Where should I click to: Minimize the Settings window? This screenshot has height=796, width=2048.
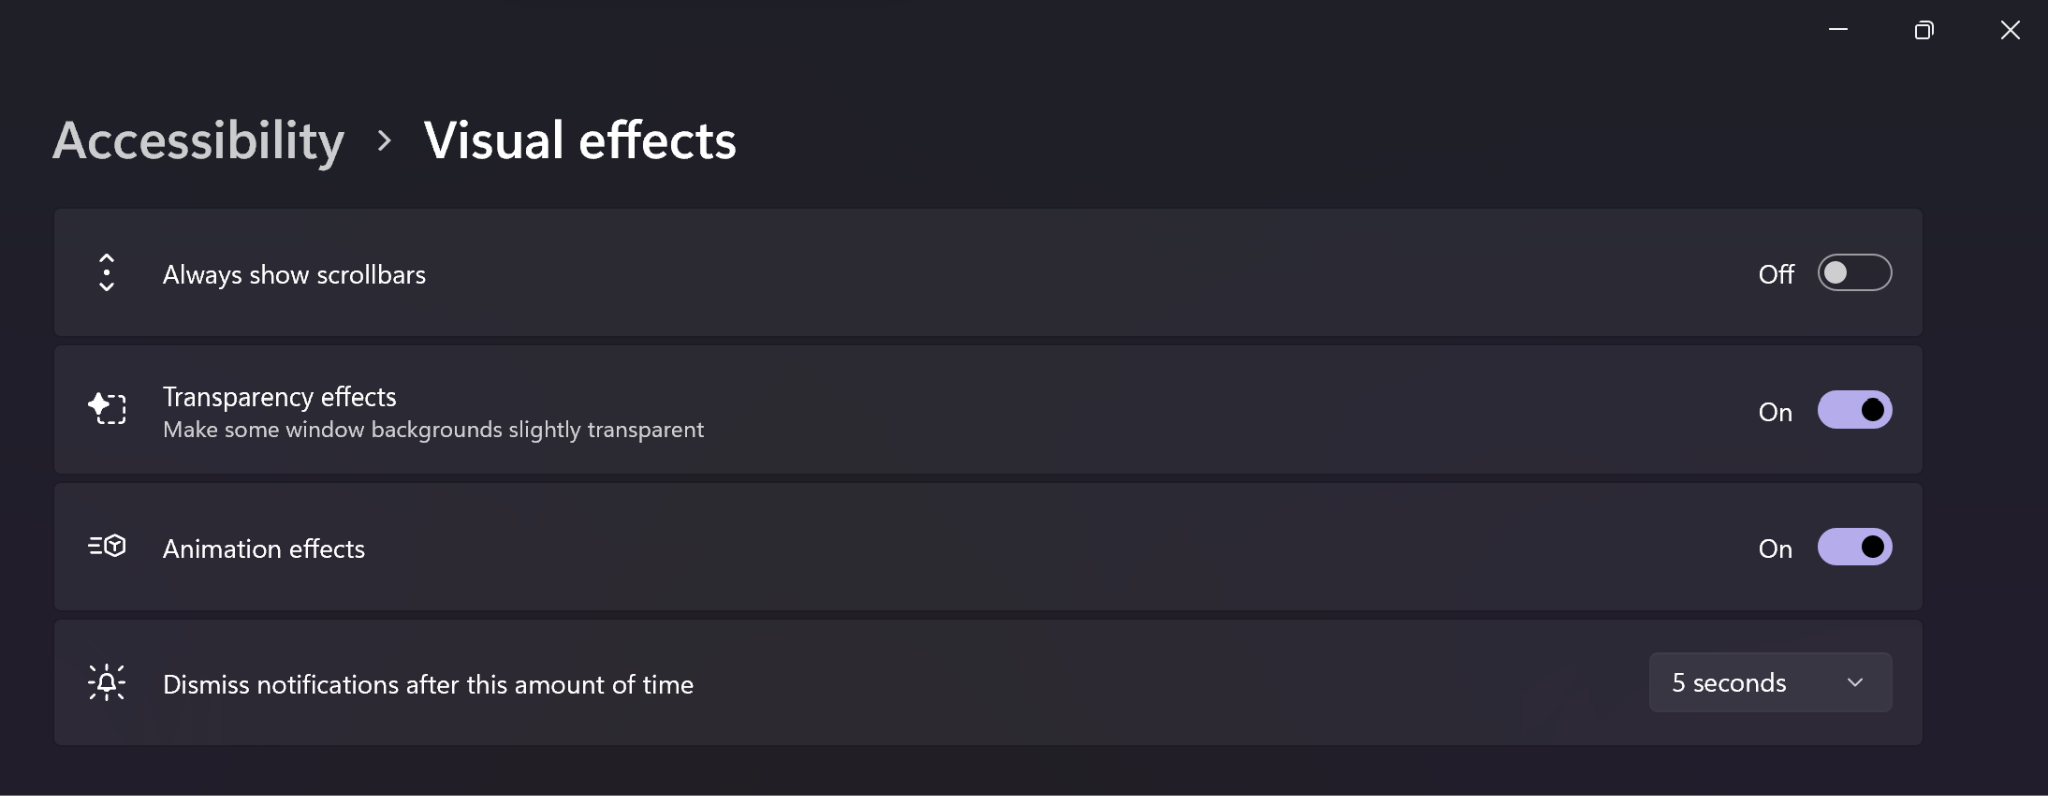[1838, 30]
